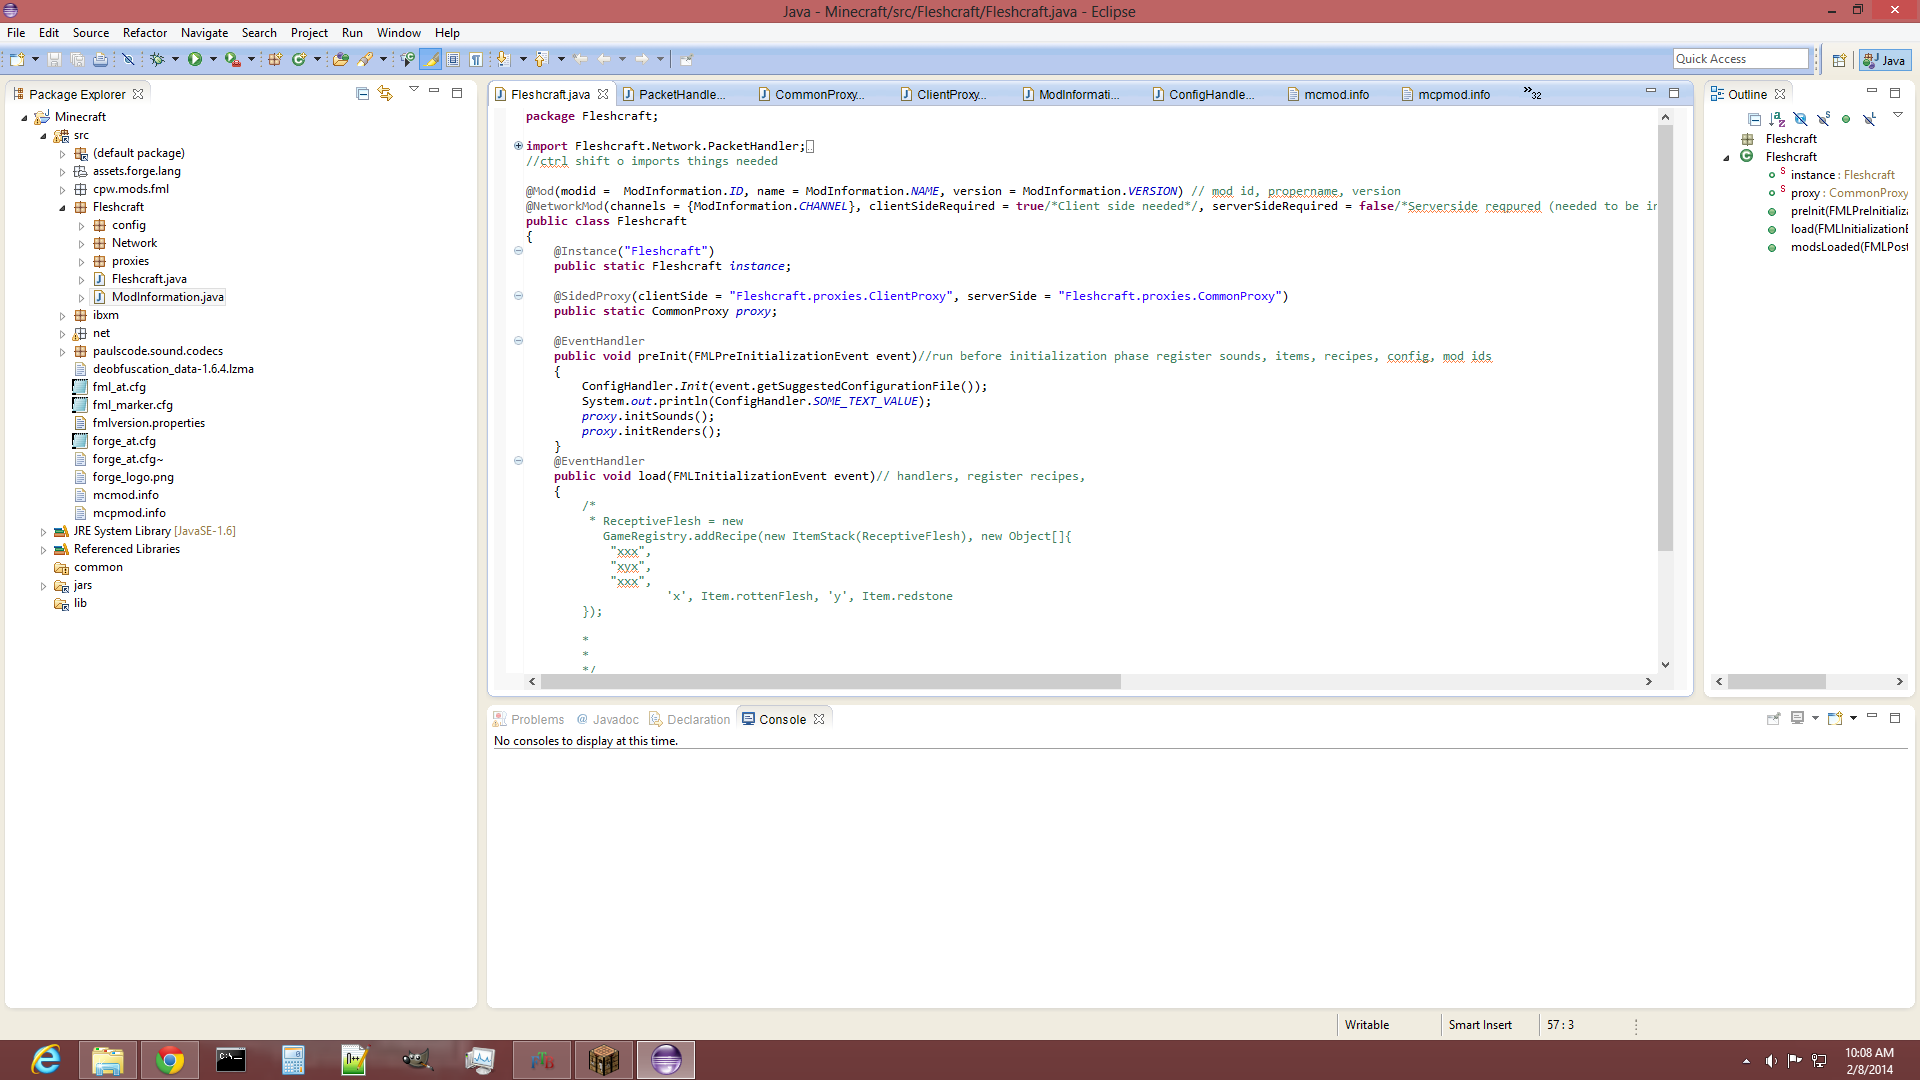Open the Refactor menu
Viewport: 1920px width, 1080px height.
(x=144, y=33)
